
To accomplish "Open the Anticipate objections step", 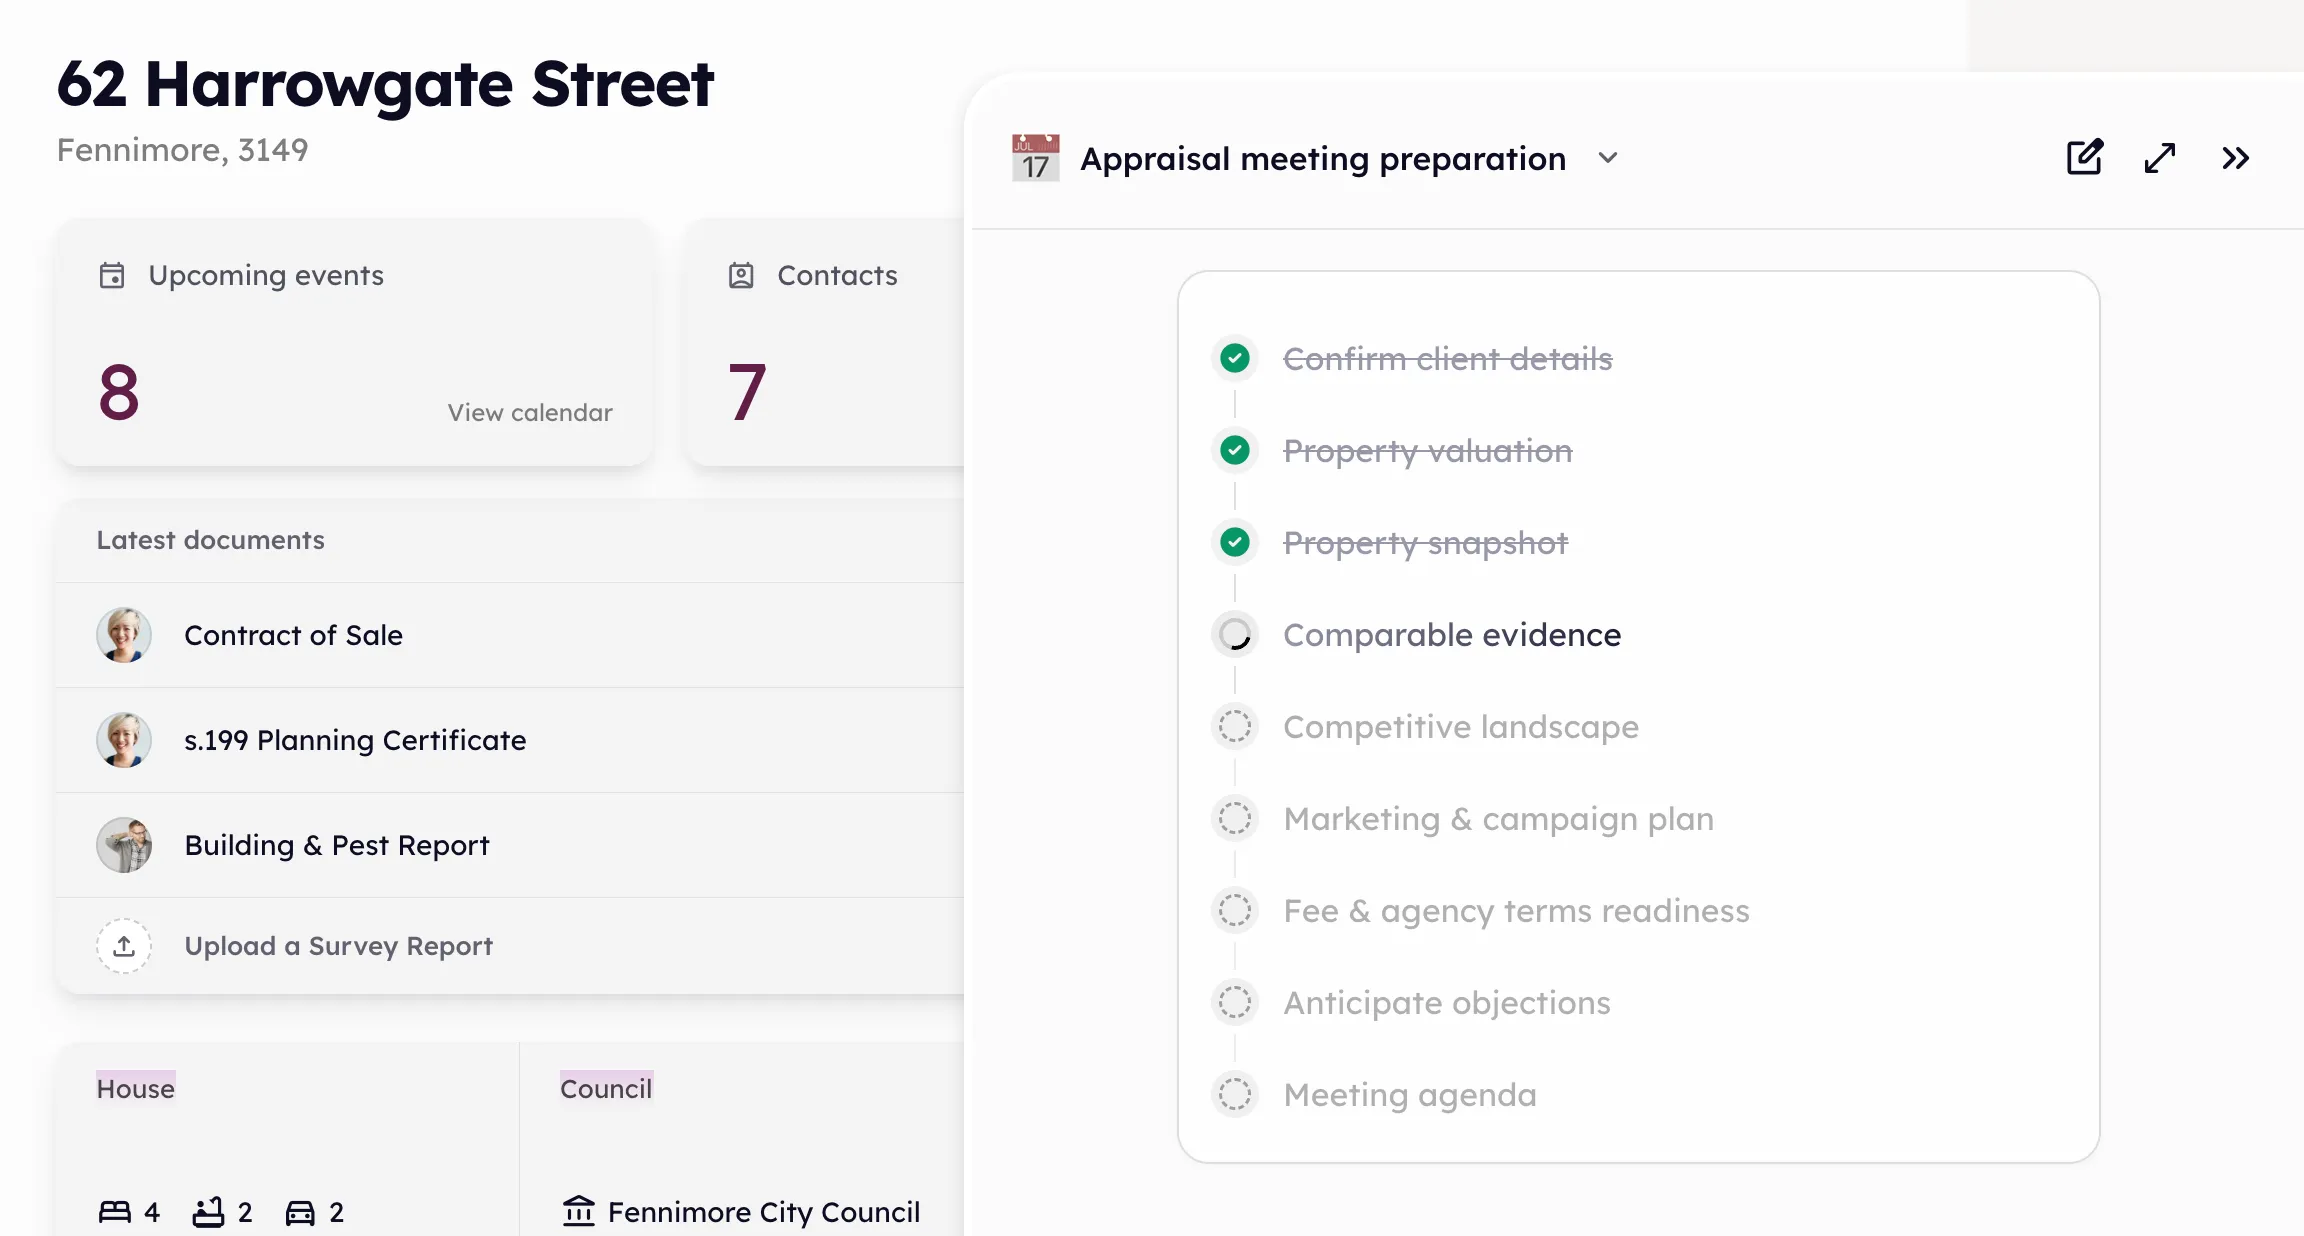I will 1447,1003.
